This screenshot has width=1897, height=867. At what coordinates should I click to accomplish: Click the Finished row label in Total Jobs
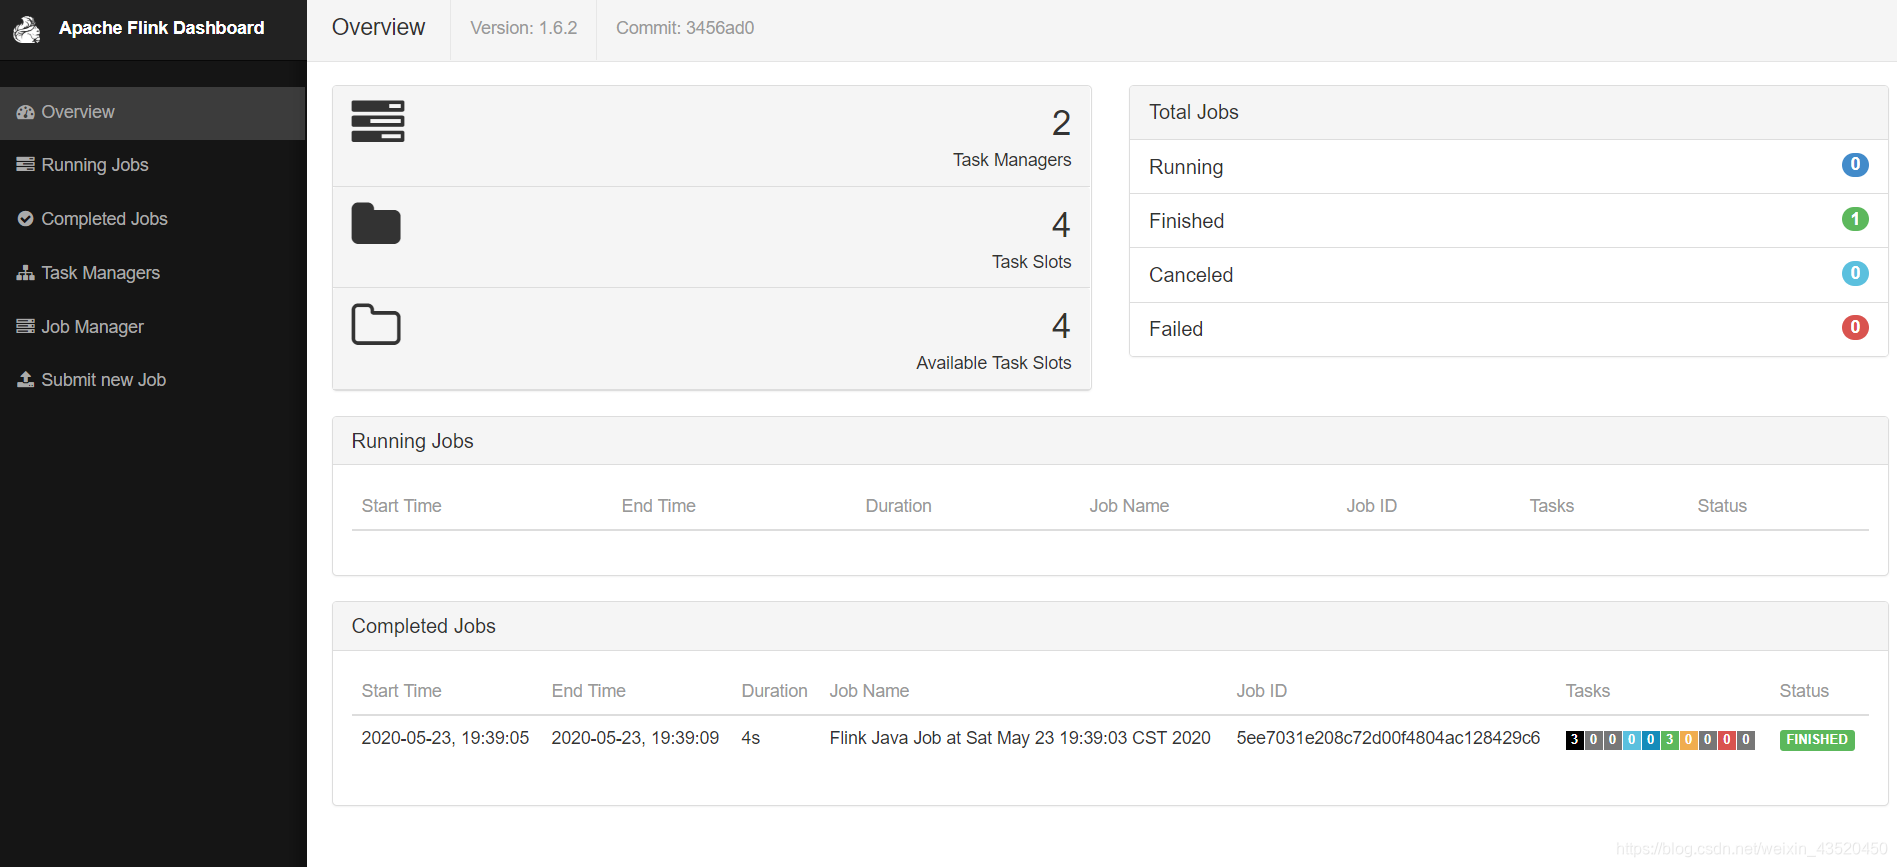tap(1186, 221)
